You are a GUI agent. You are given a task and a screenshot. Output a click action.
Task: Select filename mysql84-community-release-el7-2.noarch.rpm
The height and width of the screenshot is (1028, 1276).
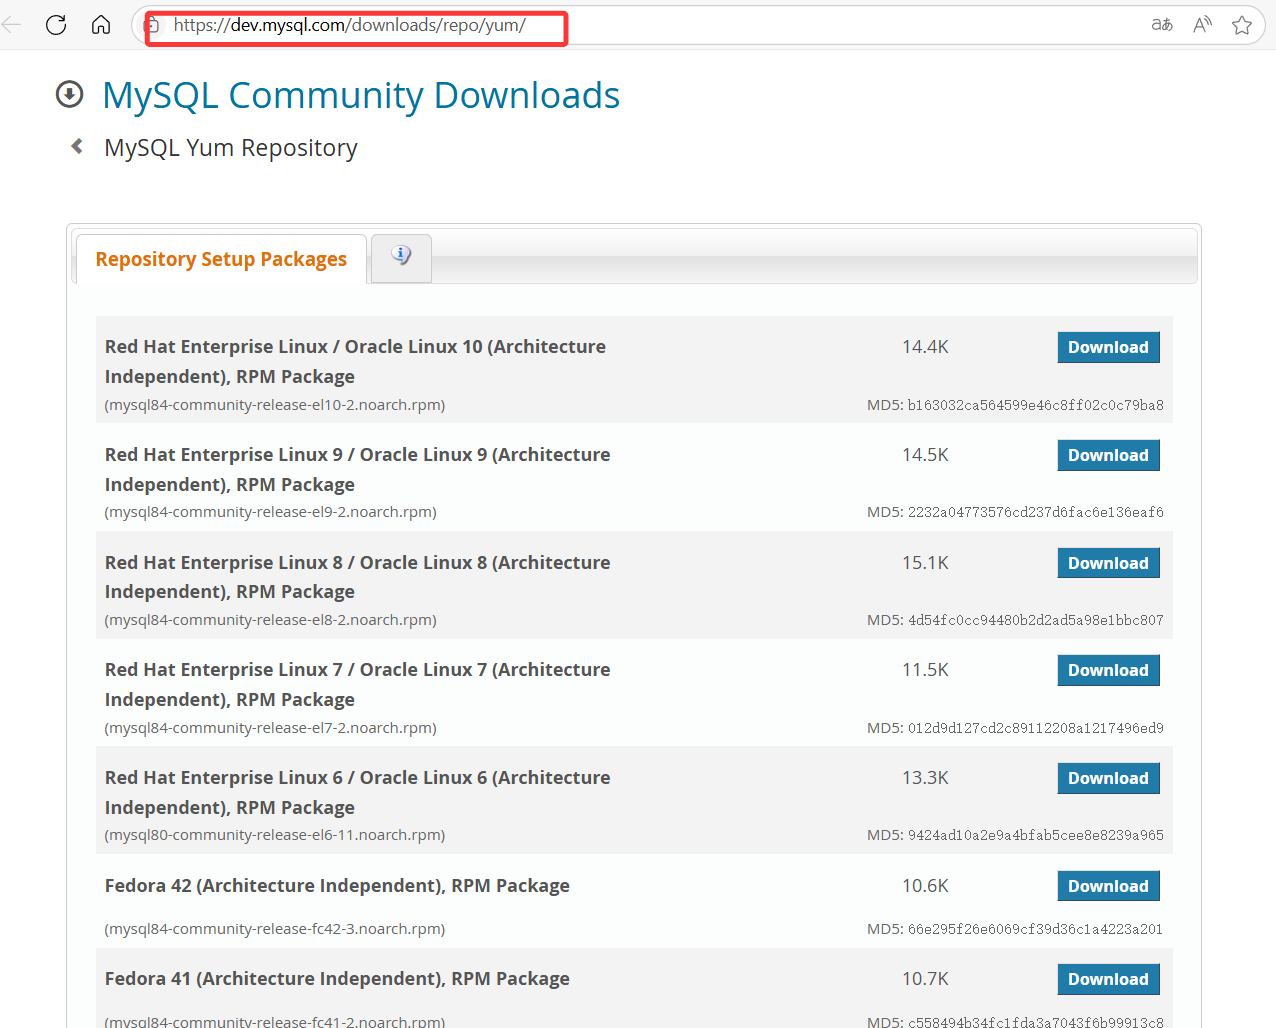[x=270, y=728]
